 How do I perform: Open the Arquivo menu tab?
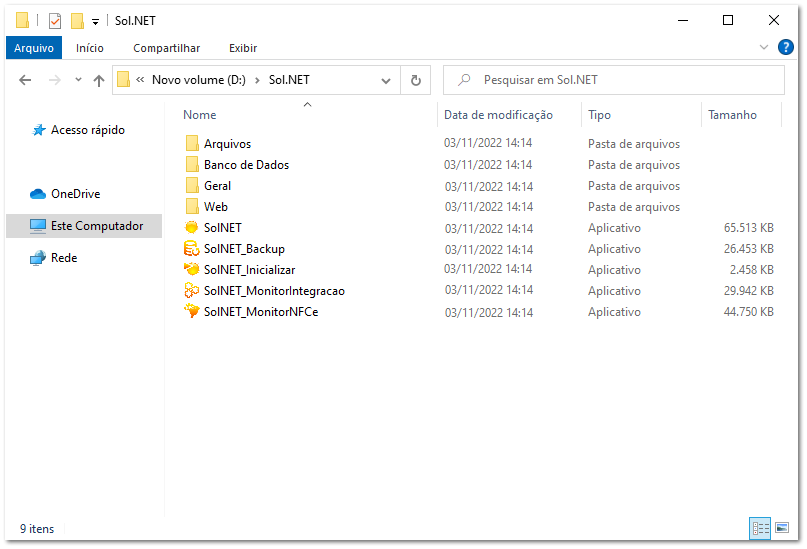click(34, 48)
